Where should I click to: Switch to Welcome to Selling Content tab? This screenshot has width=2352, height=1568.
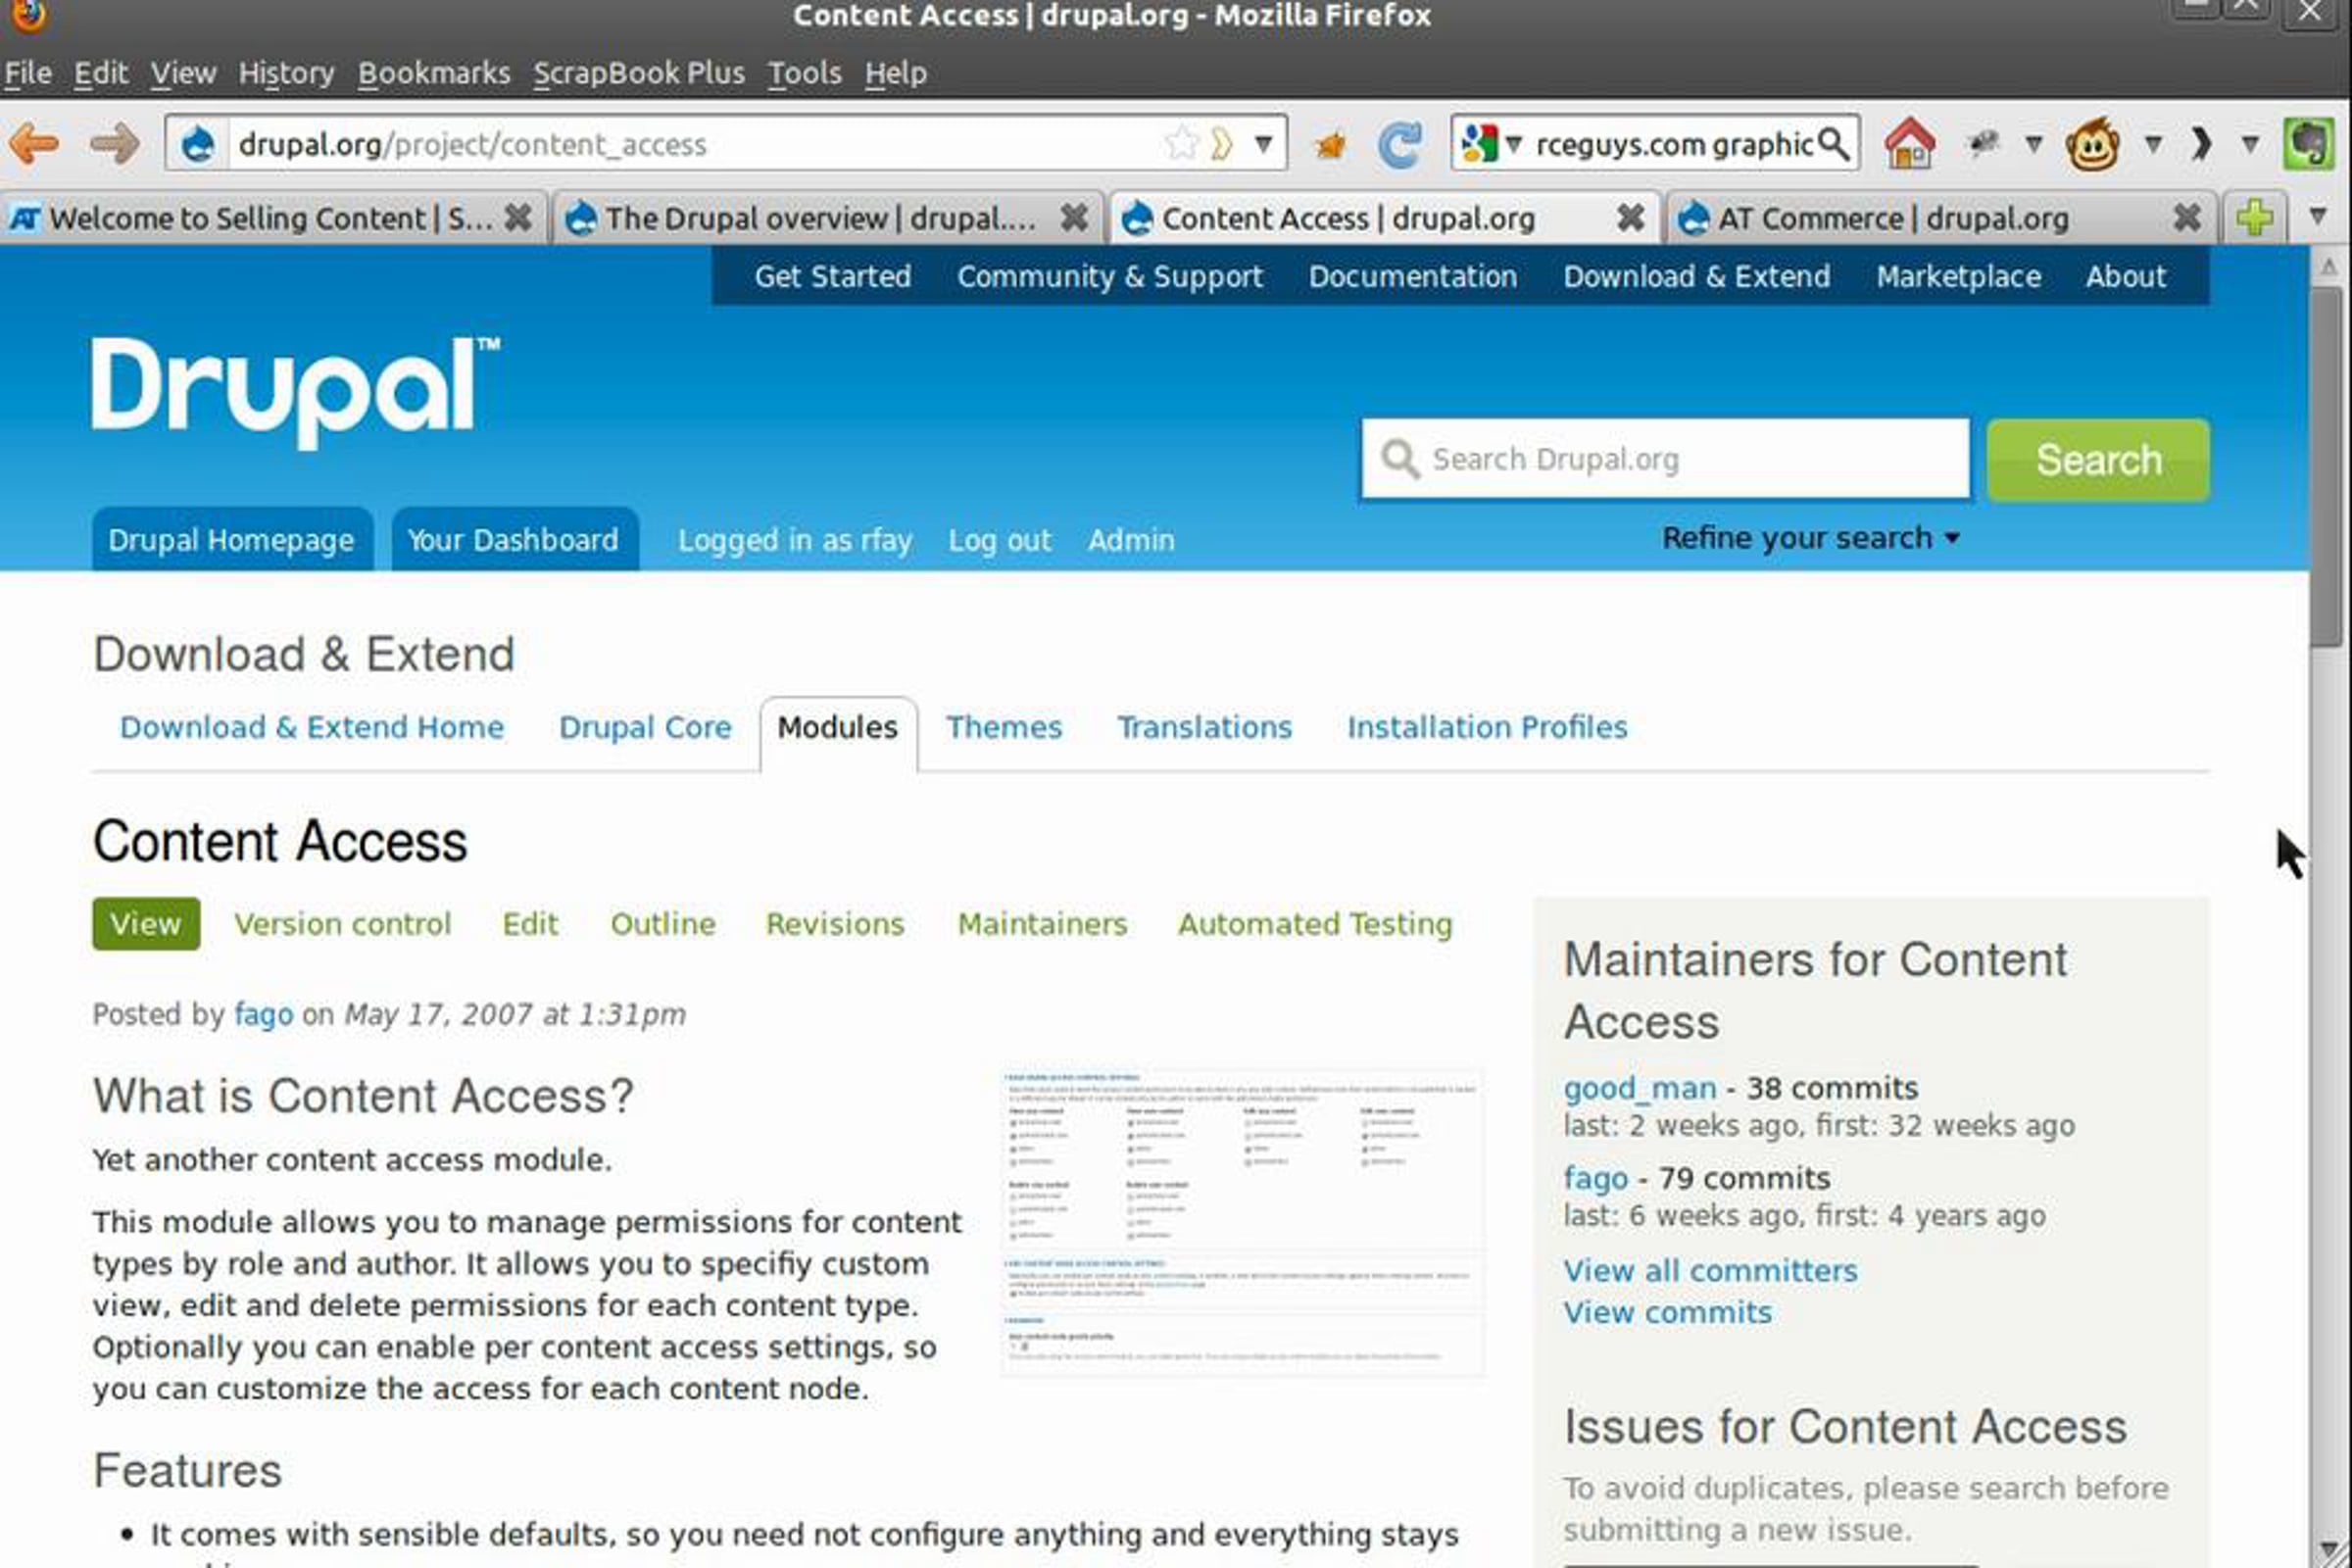(x=274, y=217)
